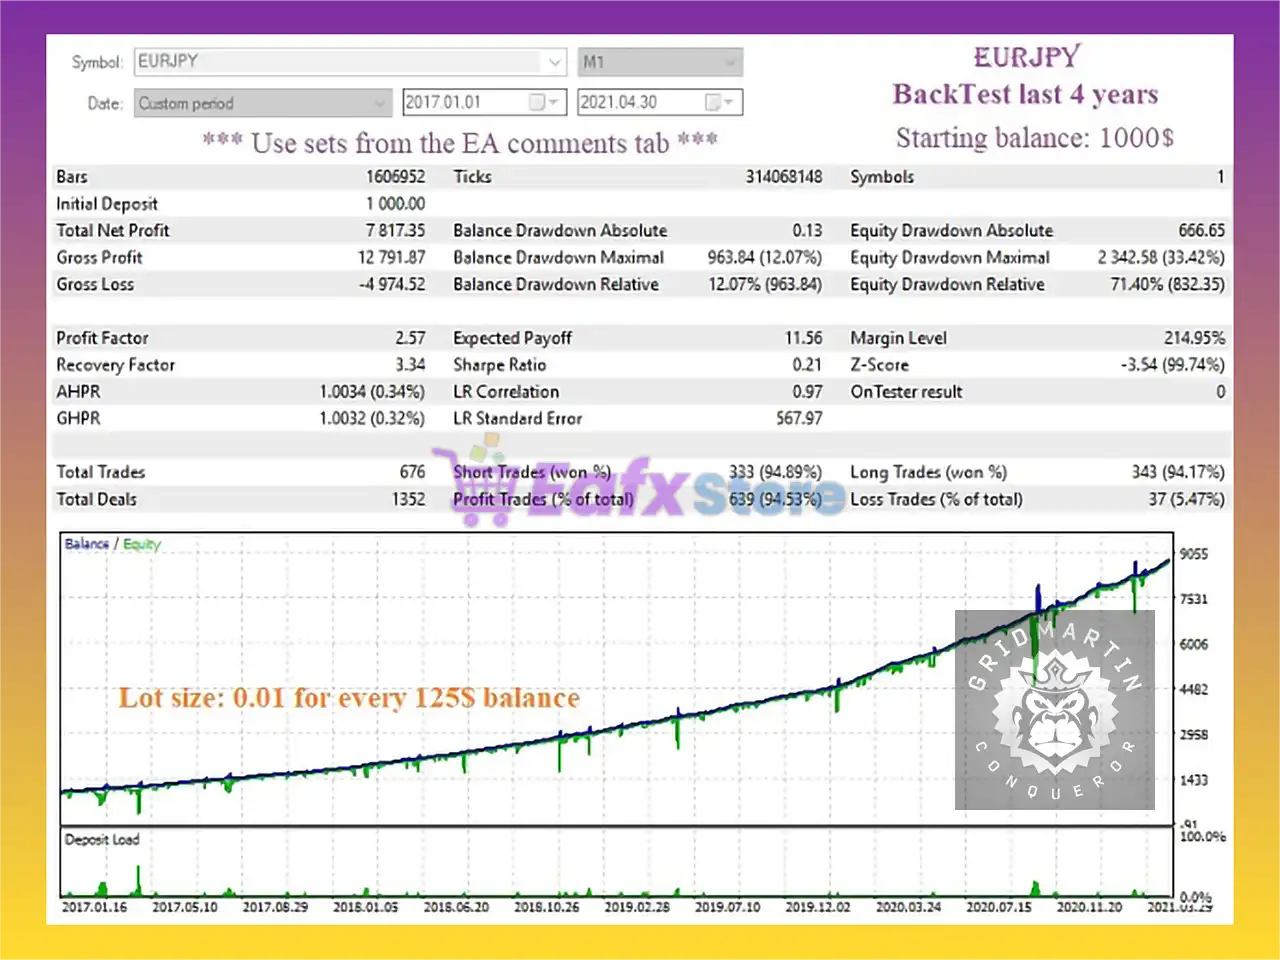Click the Loss Trades value 37 (5.47%)
The width and height of the screenshot is (1280, 960).
click(1186, 500)
